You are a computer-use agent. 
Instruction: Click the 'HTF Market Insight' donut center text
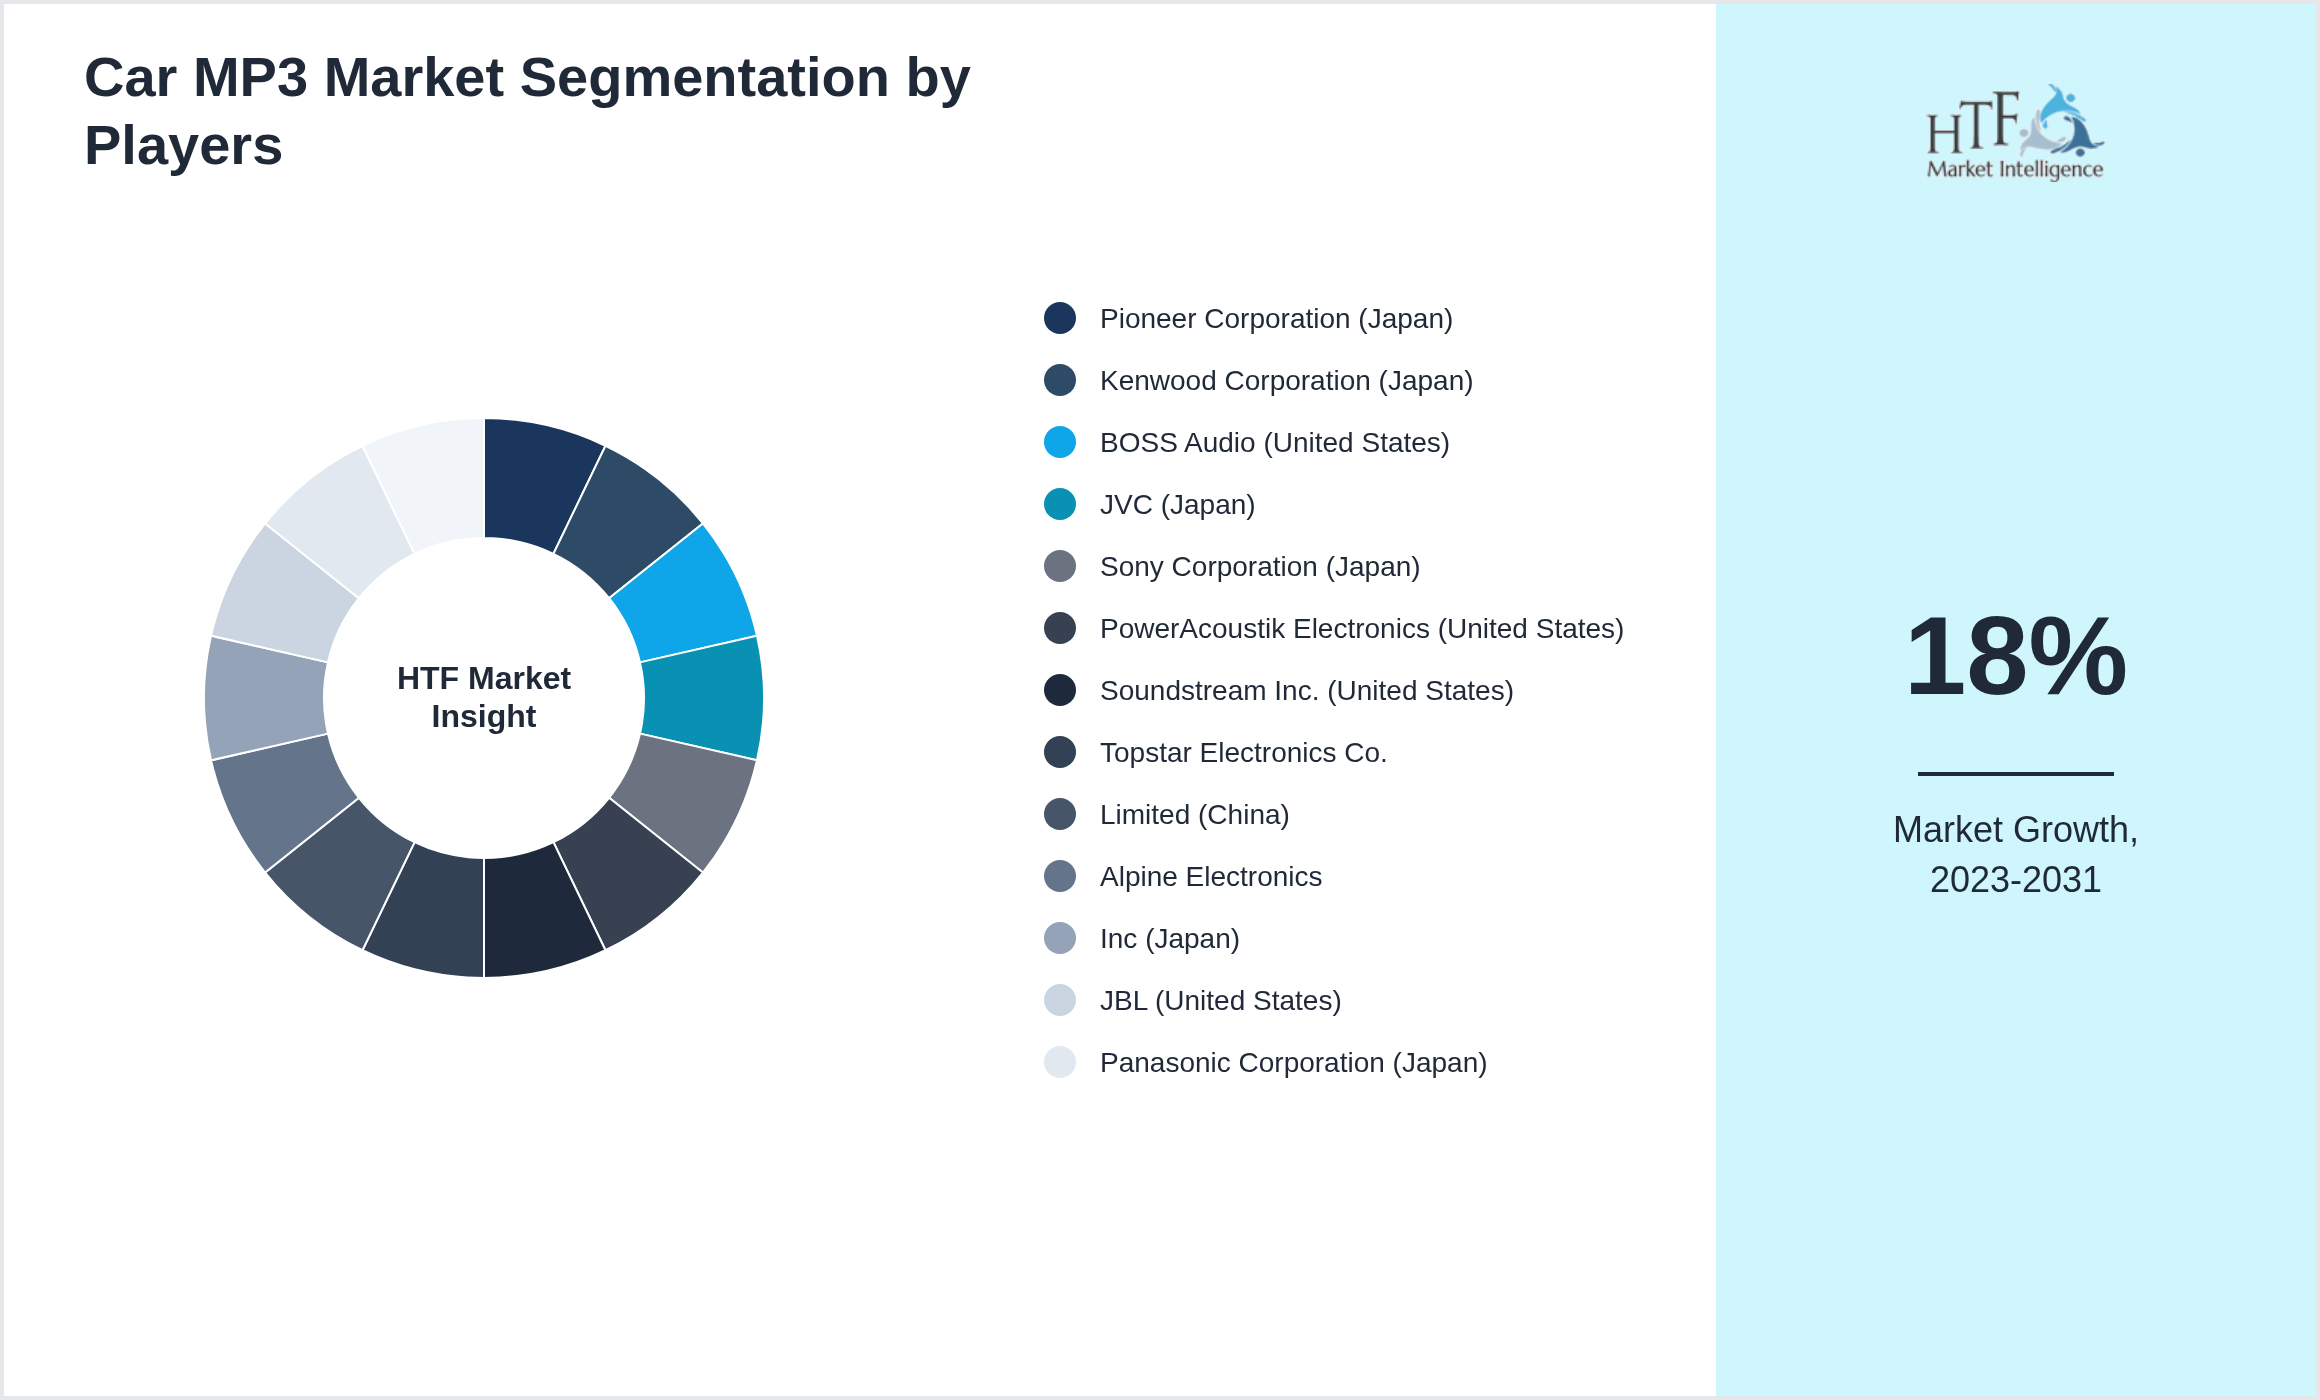484,697
